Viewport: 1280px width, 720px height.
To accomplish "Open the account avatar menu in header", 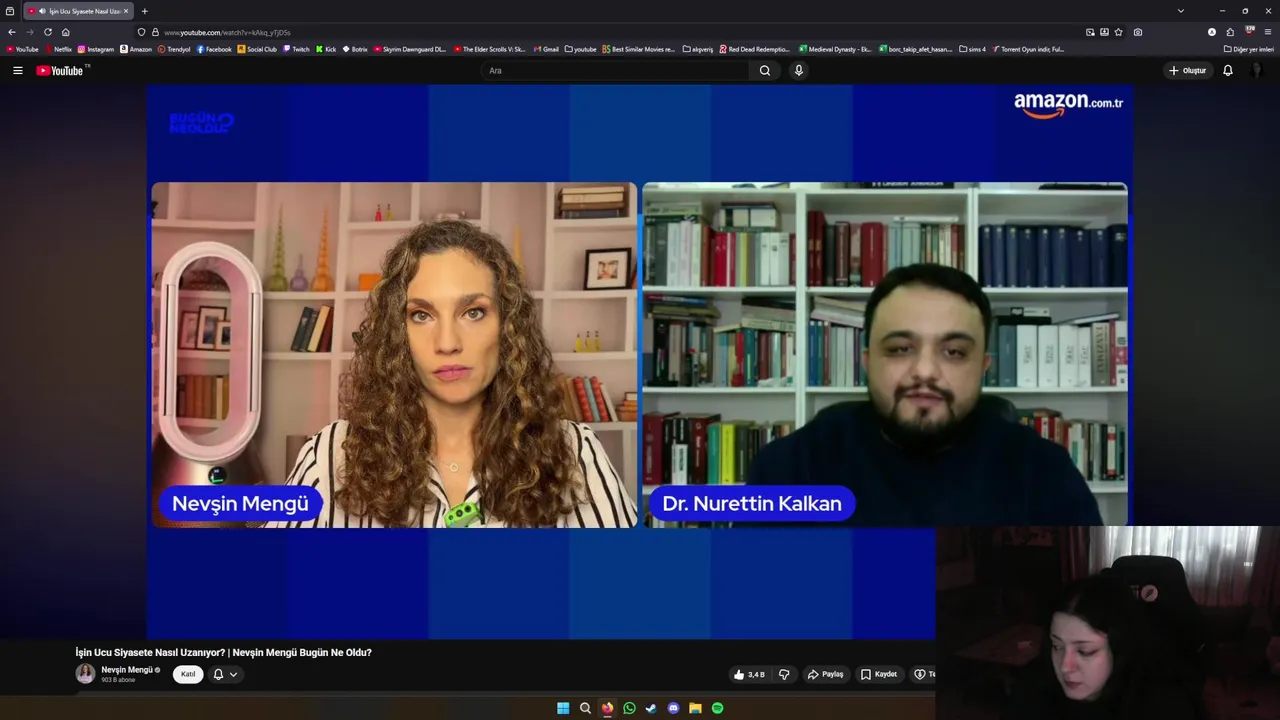I will click(1257, 71).
